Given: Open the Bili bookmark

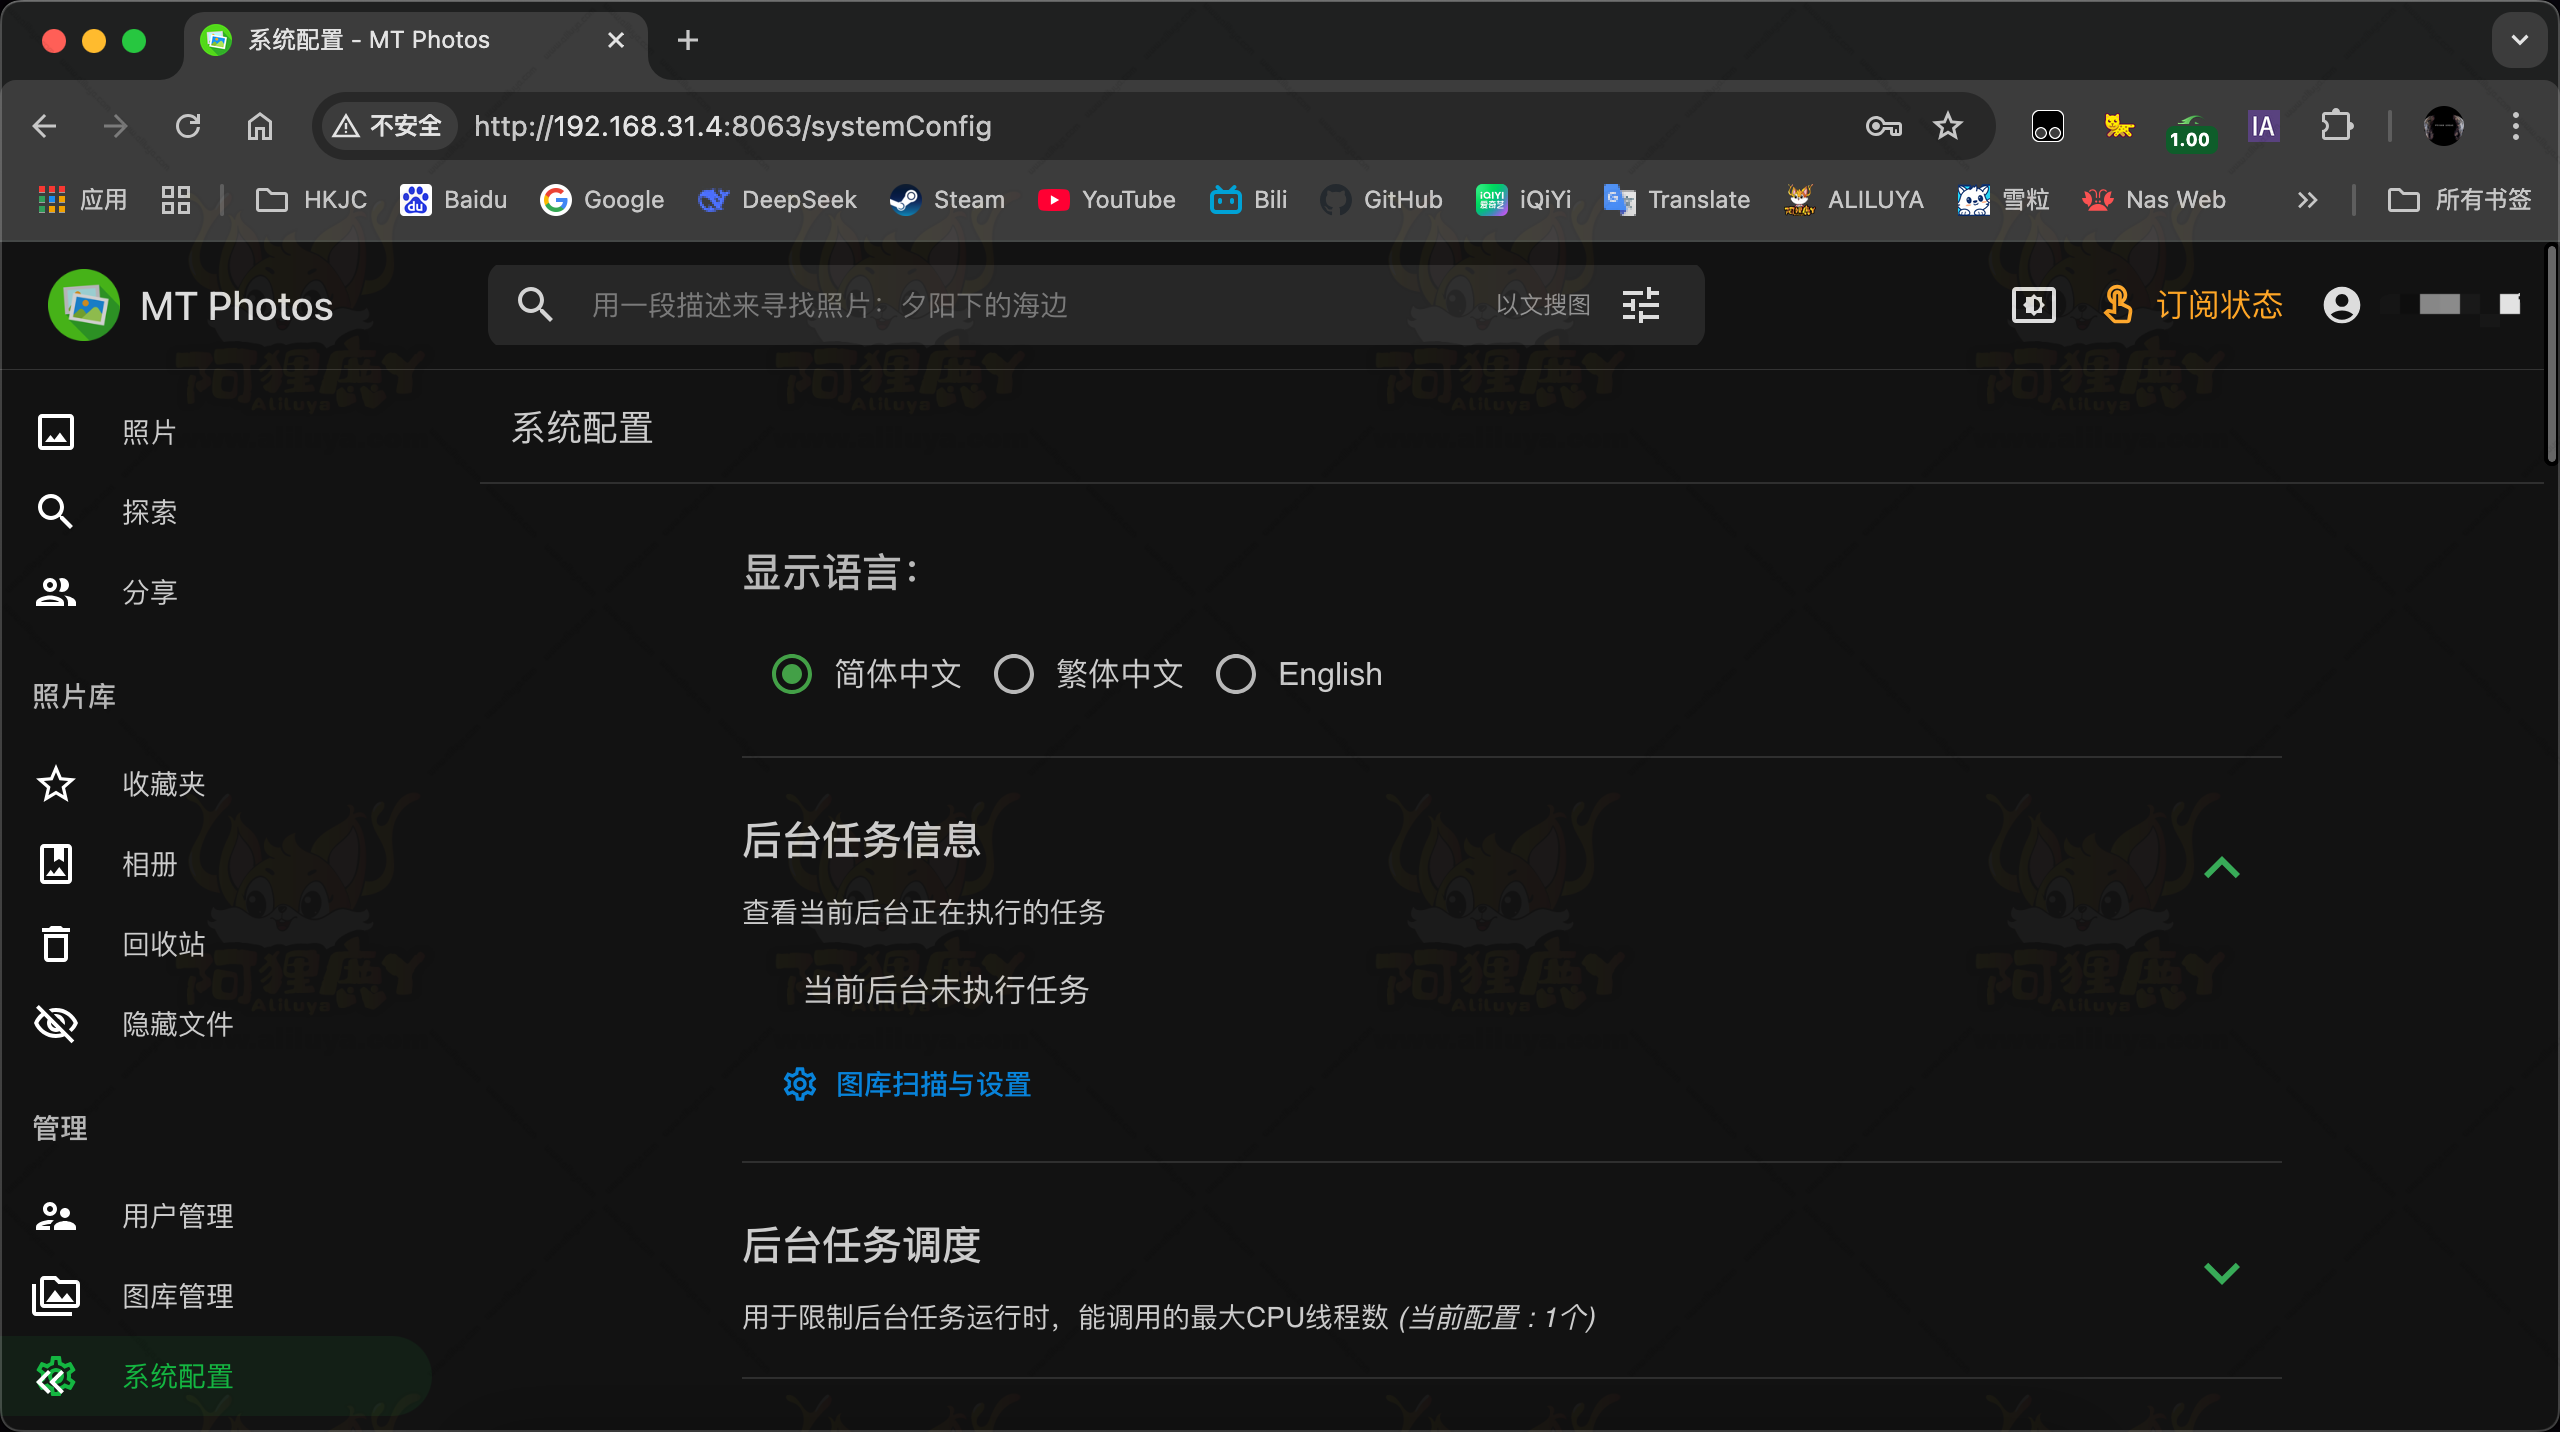Looking at the screenshot, I should click(x=1248, y=200).
